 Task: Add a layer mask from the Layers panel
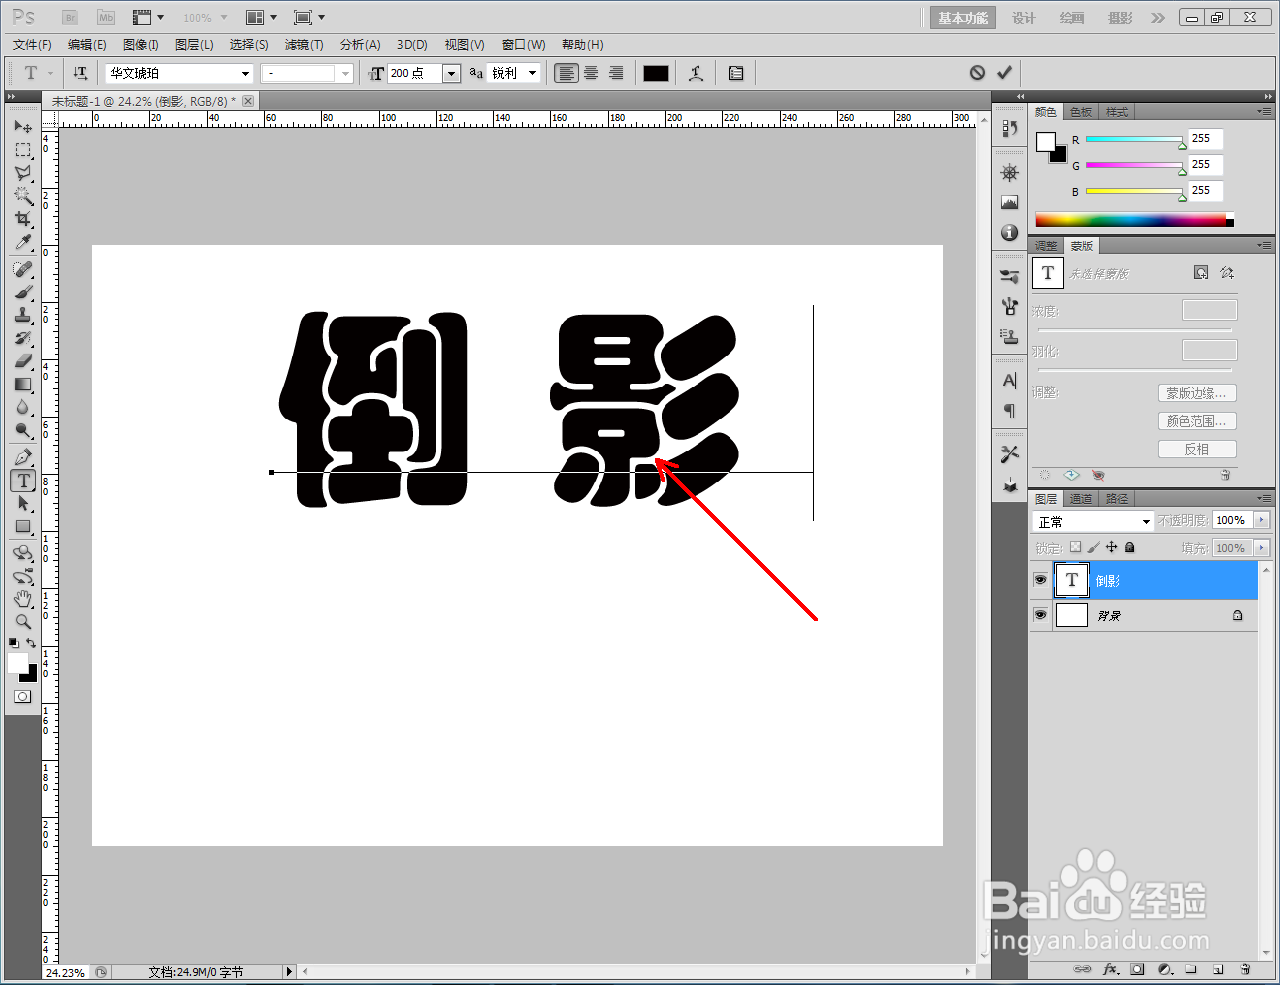pos(1137,969)
